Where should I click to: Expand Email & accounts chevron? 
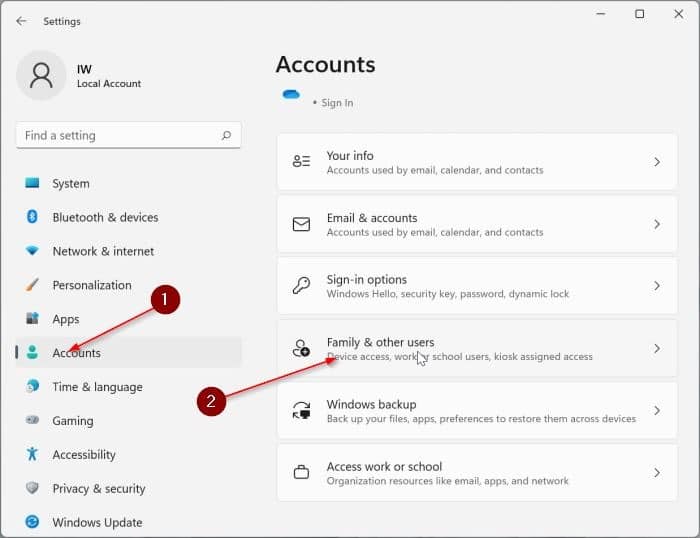tap(657, 224)
